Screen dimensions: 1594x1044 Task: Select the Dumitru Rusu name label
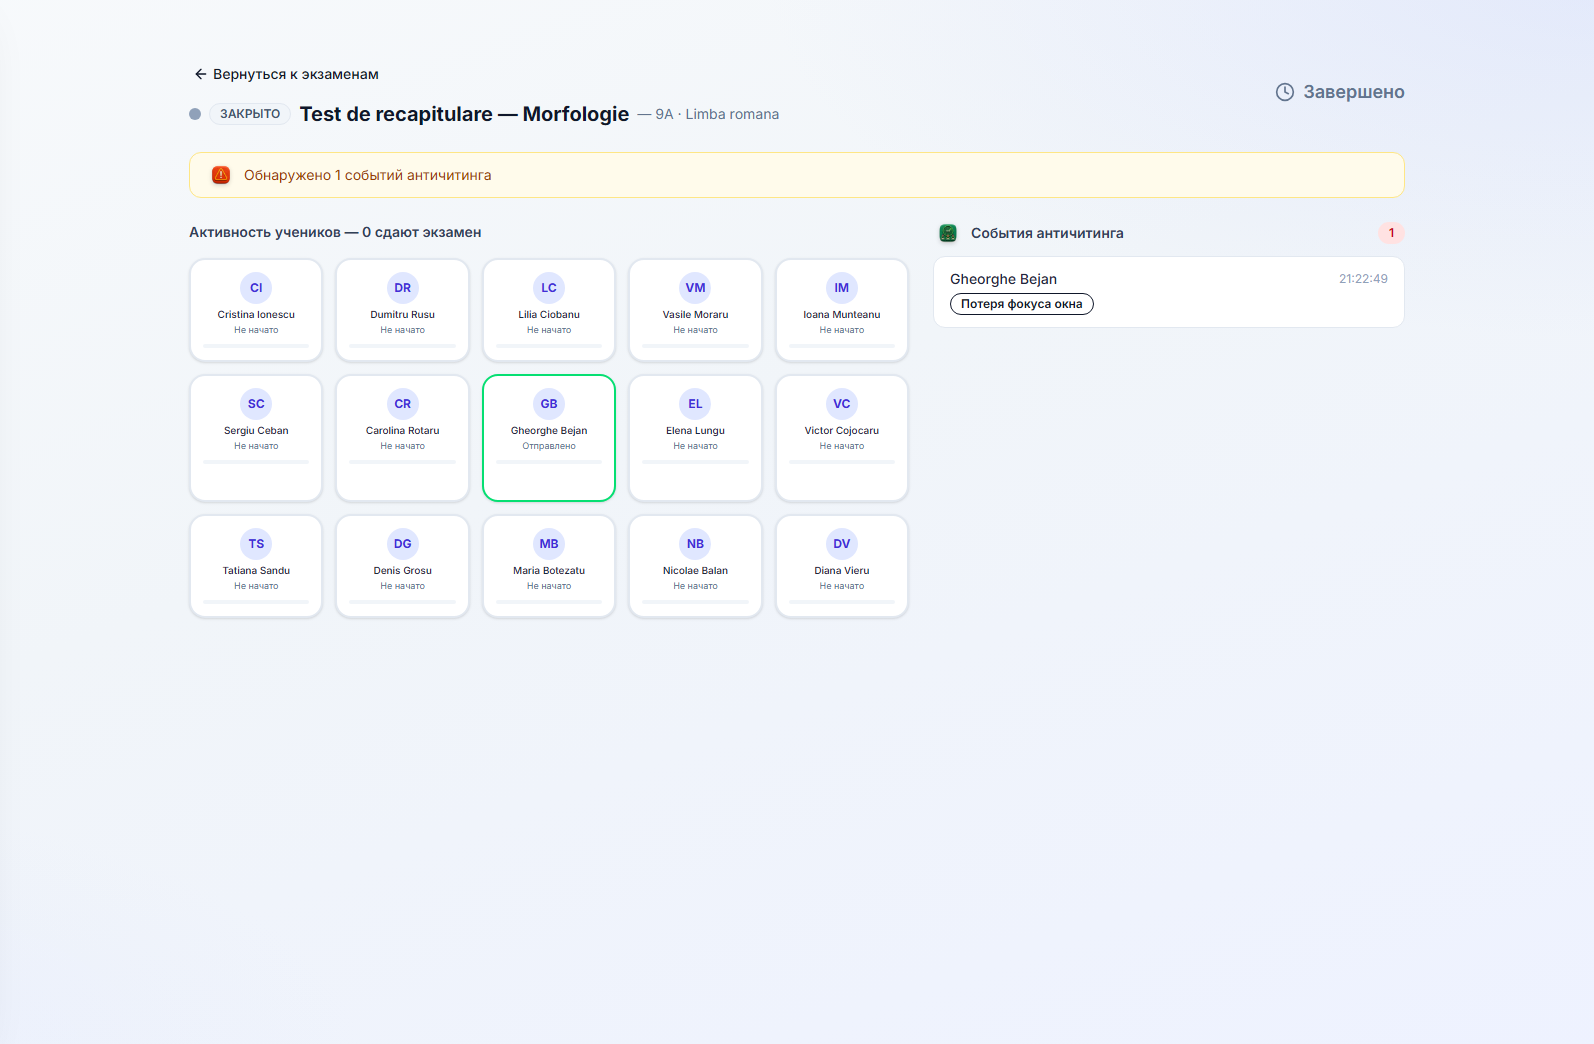point(403,315)
